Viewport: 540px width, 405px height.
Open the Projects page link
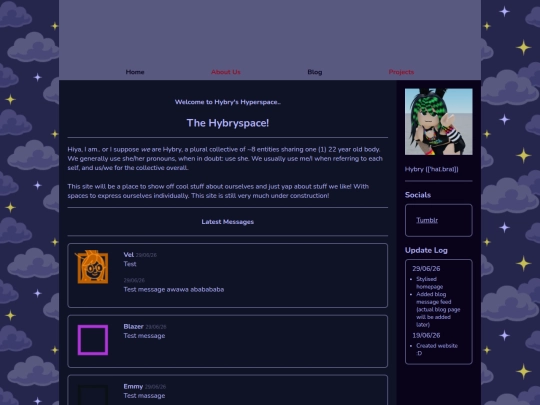(x=401, y=72)
